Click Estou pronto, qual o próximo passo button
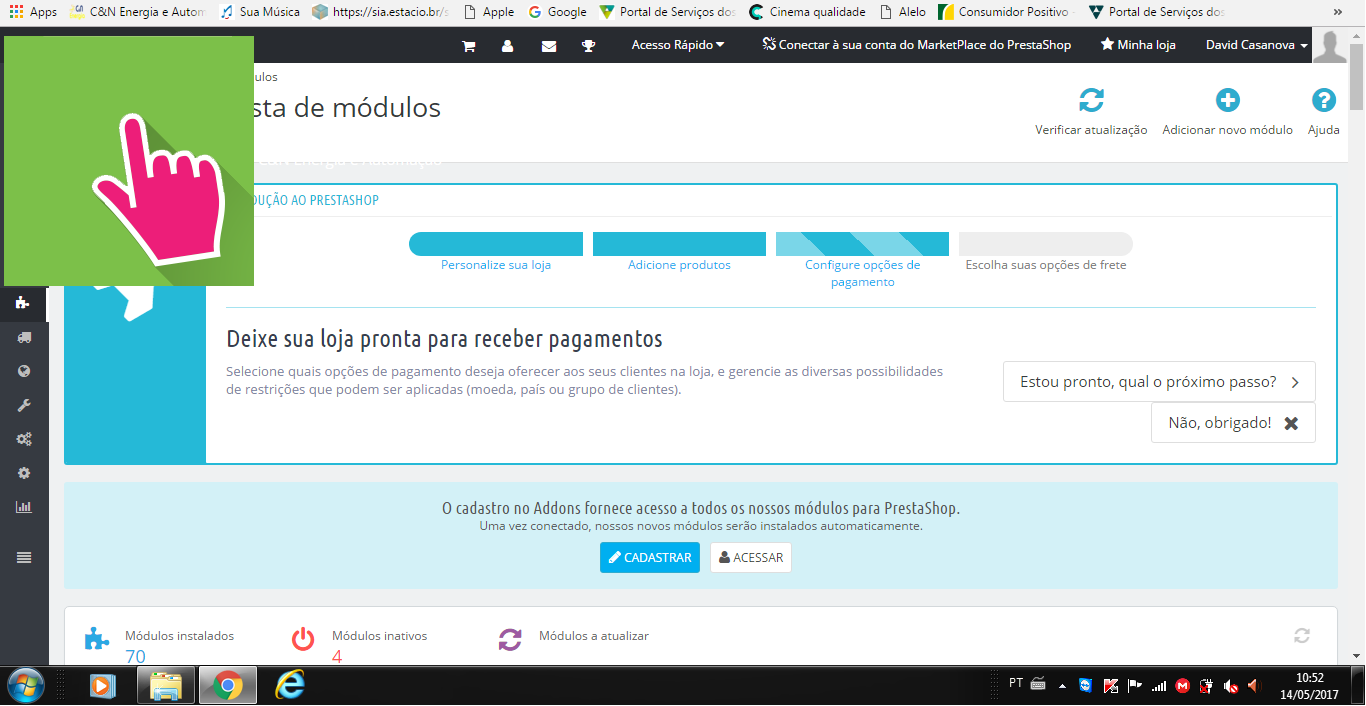 (x=1159, y=382)
